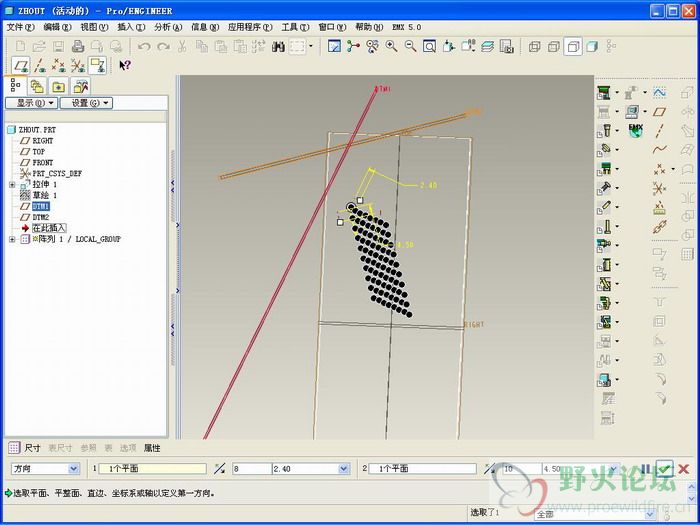Click the green EMX assembly icon
700x525 pixels.
point(604,93)
